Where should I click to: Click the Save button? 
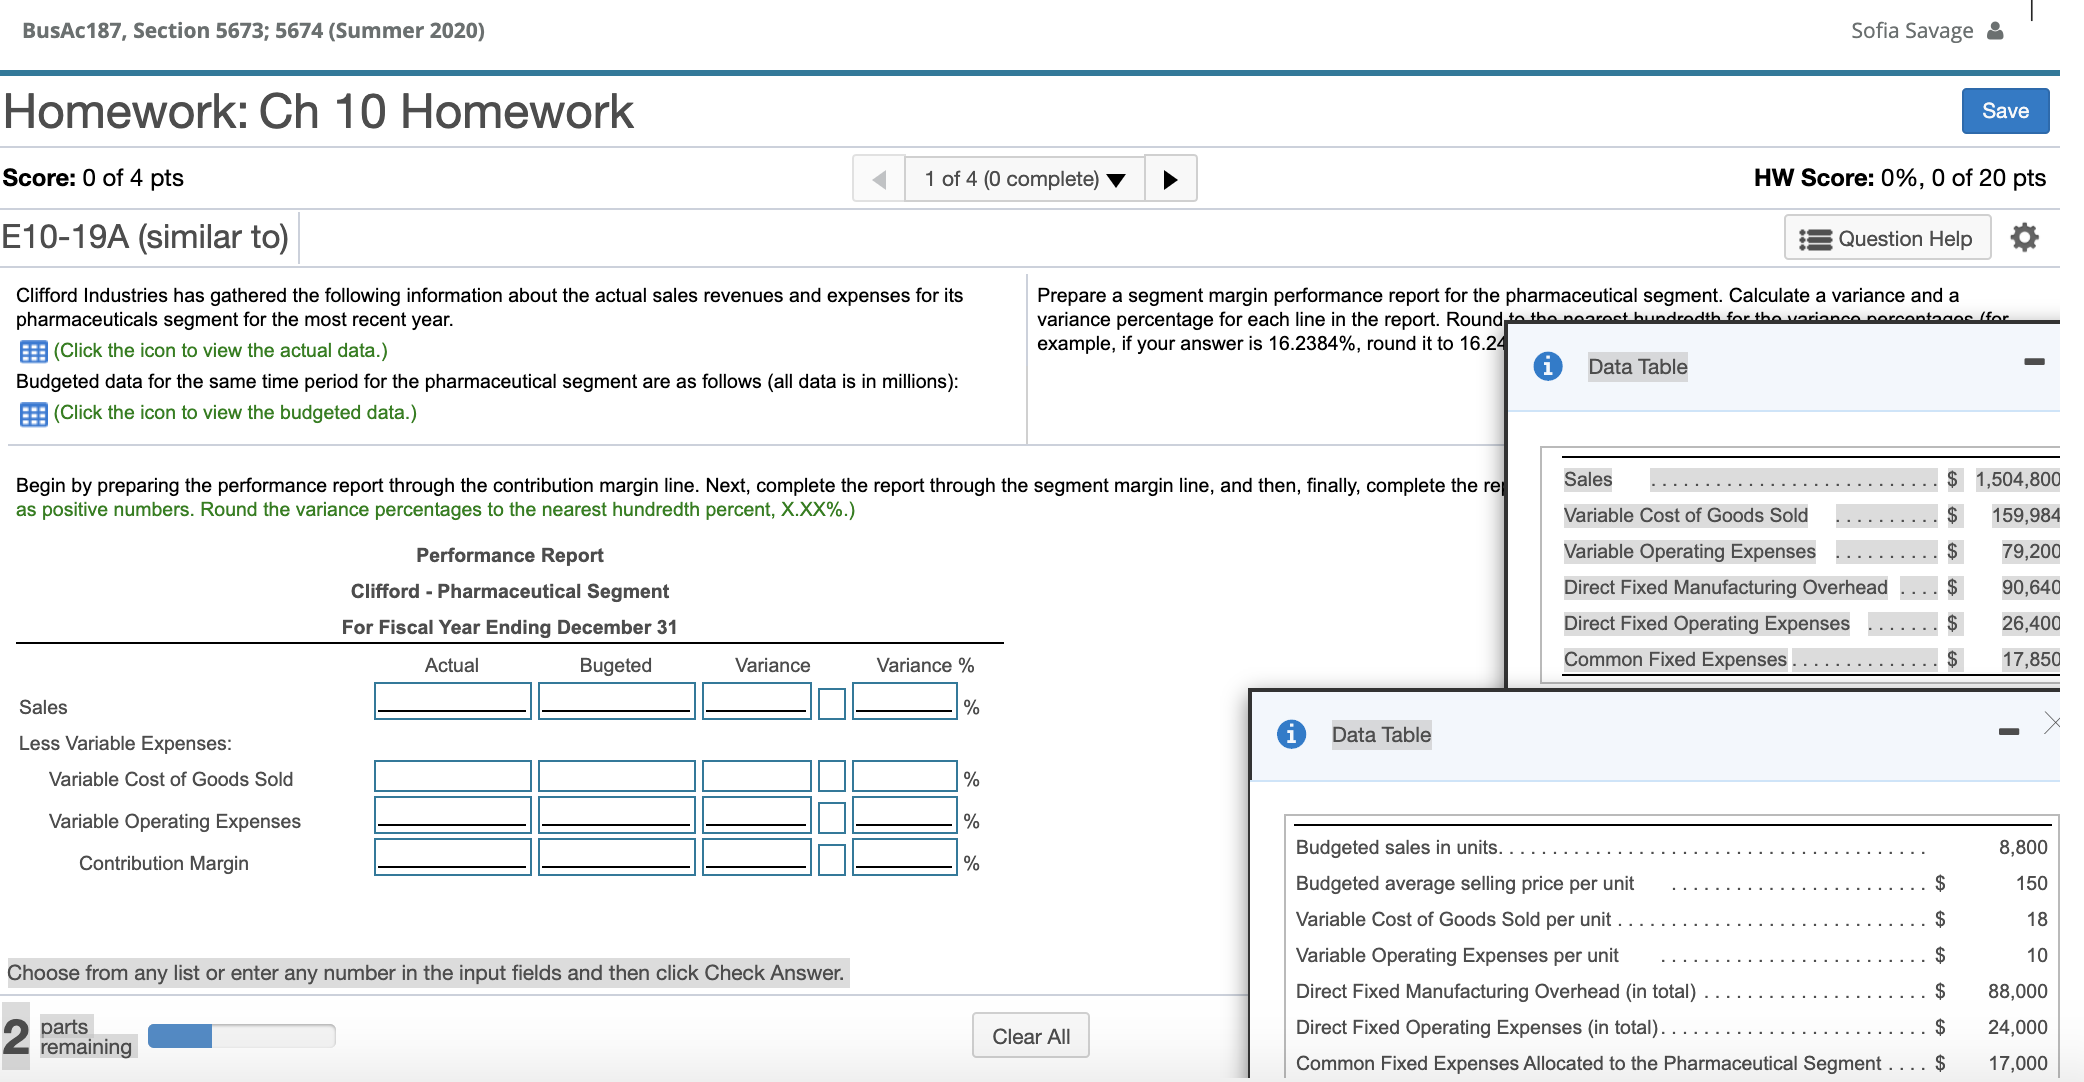(2005, 110)
